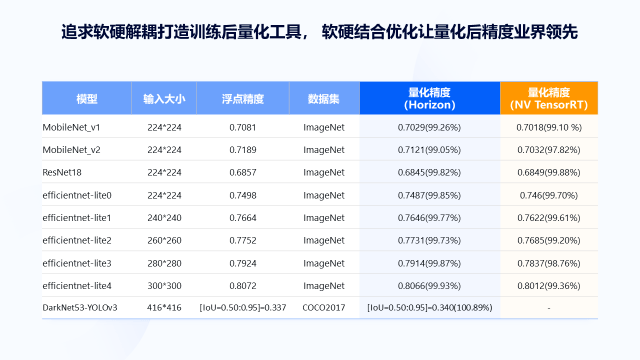Click Horizon value 0.7029(99.26%)
640x360 pixels.
point(429,127)
